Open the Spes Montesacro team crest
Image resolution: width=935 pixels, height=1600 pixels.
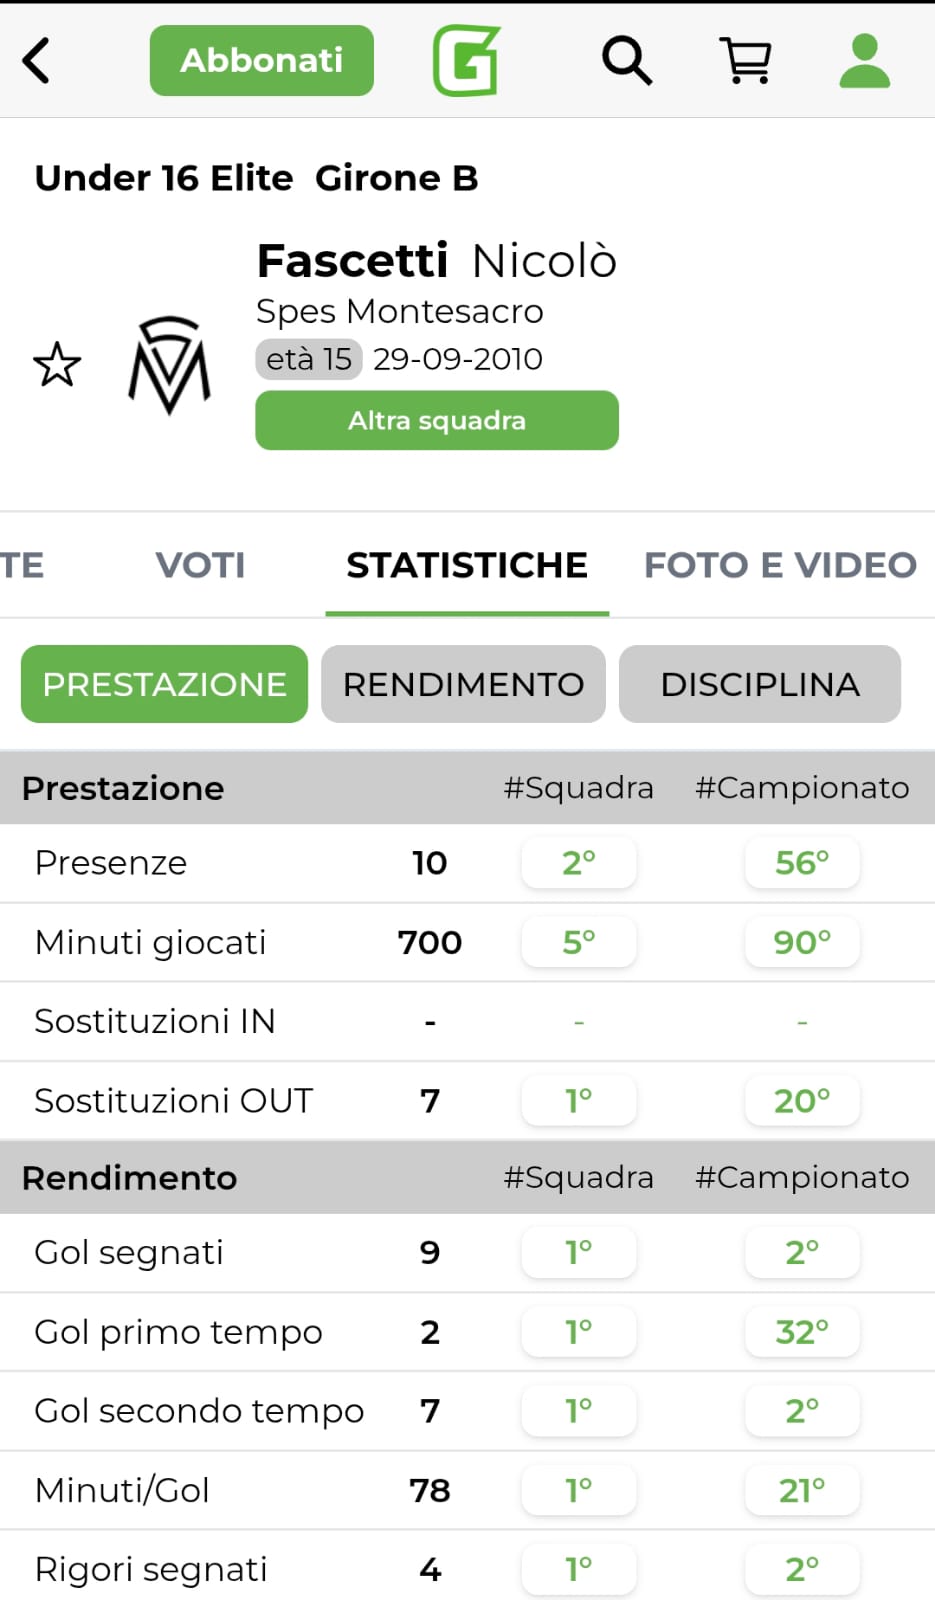click(170, 365)
